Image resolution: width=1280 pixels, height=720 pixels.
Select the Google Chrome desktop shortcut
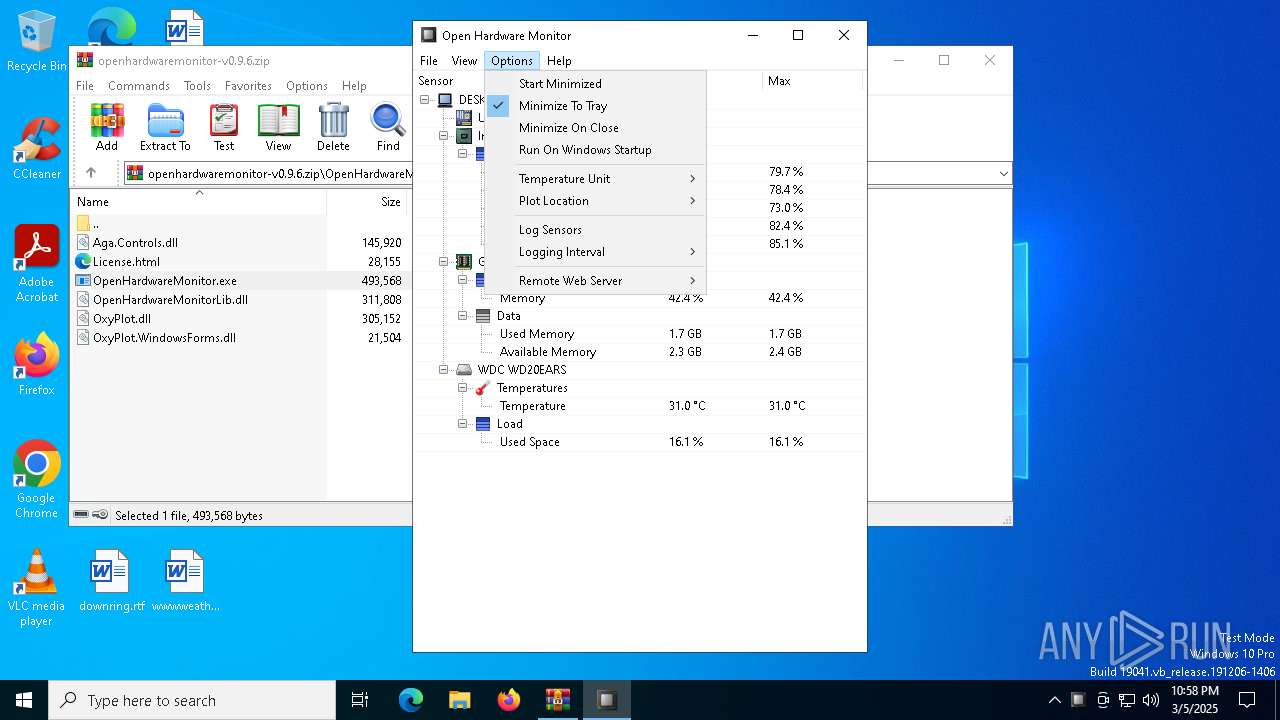37,479
